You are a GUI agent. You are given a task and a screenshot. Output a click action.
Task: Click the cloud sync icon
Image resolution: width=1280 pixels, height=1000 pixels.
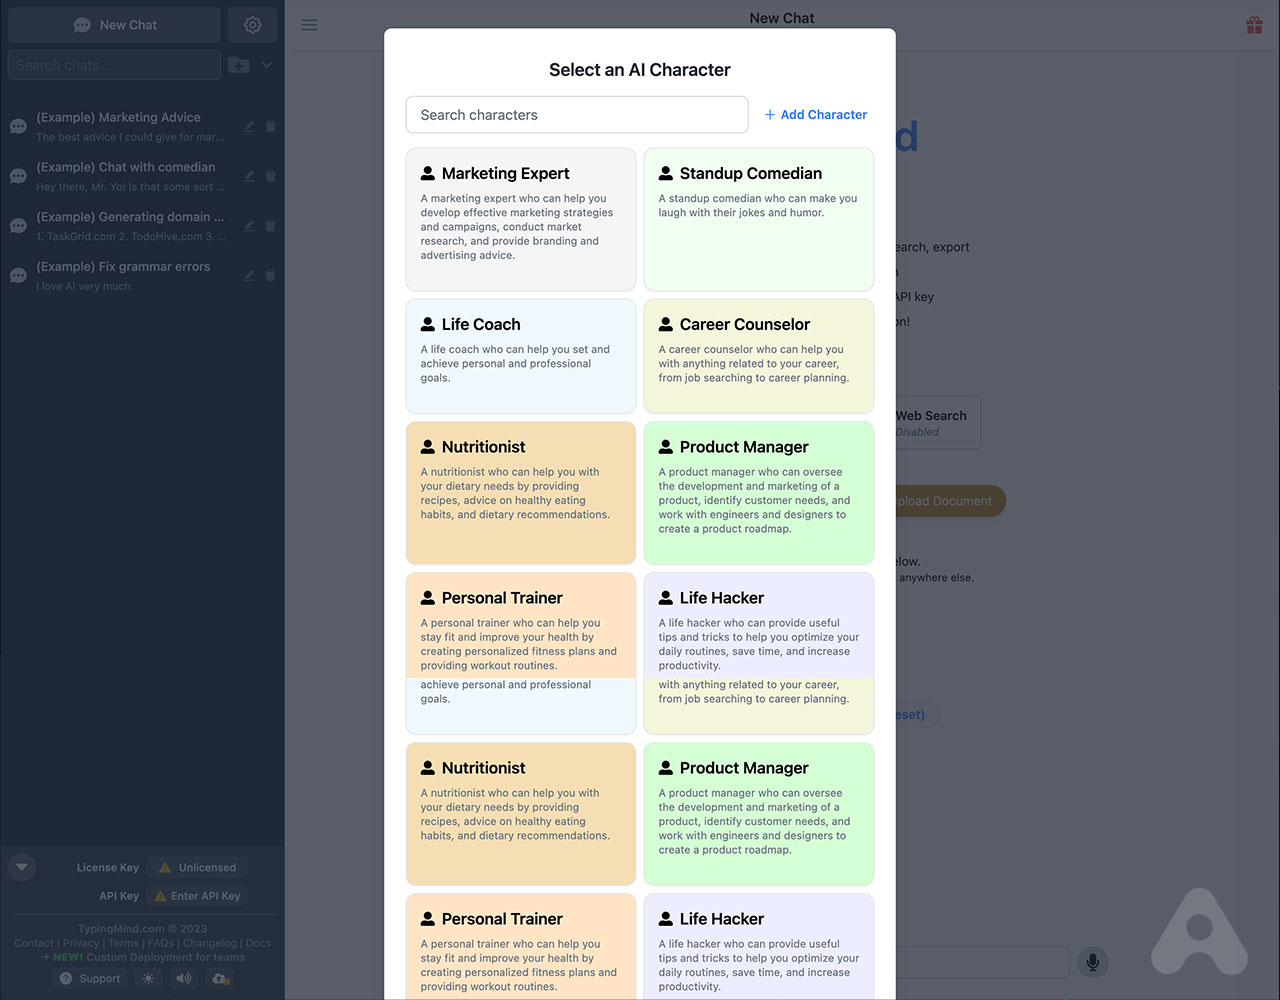pos(220,978)
